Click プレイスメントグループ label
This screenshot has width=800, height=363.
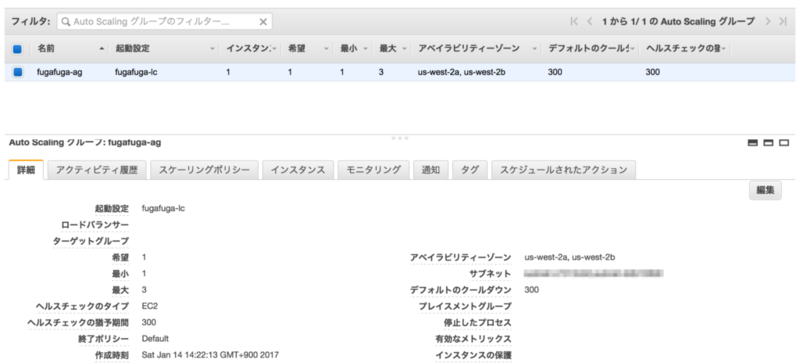[x=465, y=306]
